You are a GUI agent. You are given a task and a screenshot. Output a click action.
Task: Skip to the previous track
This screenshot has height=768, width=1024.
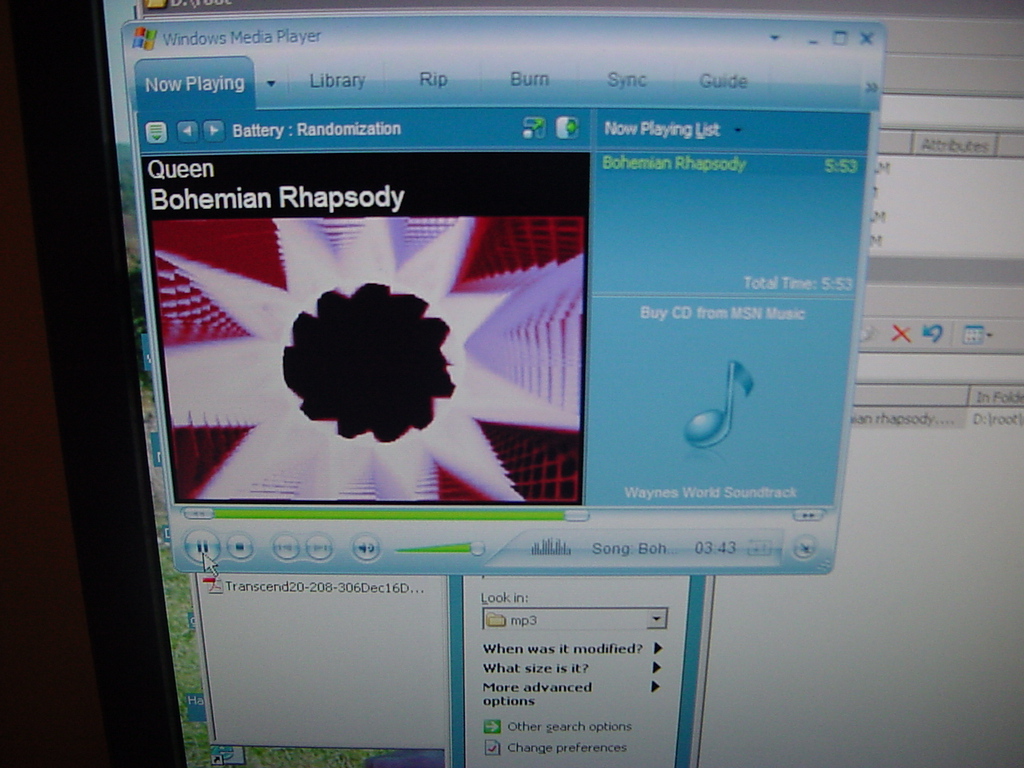(x=285, y=547)
